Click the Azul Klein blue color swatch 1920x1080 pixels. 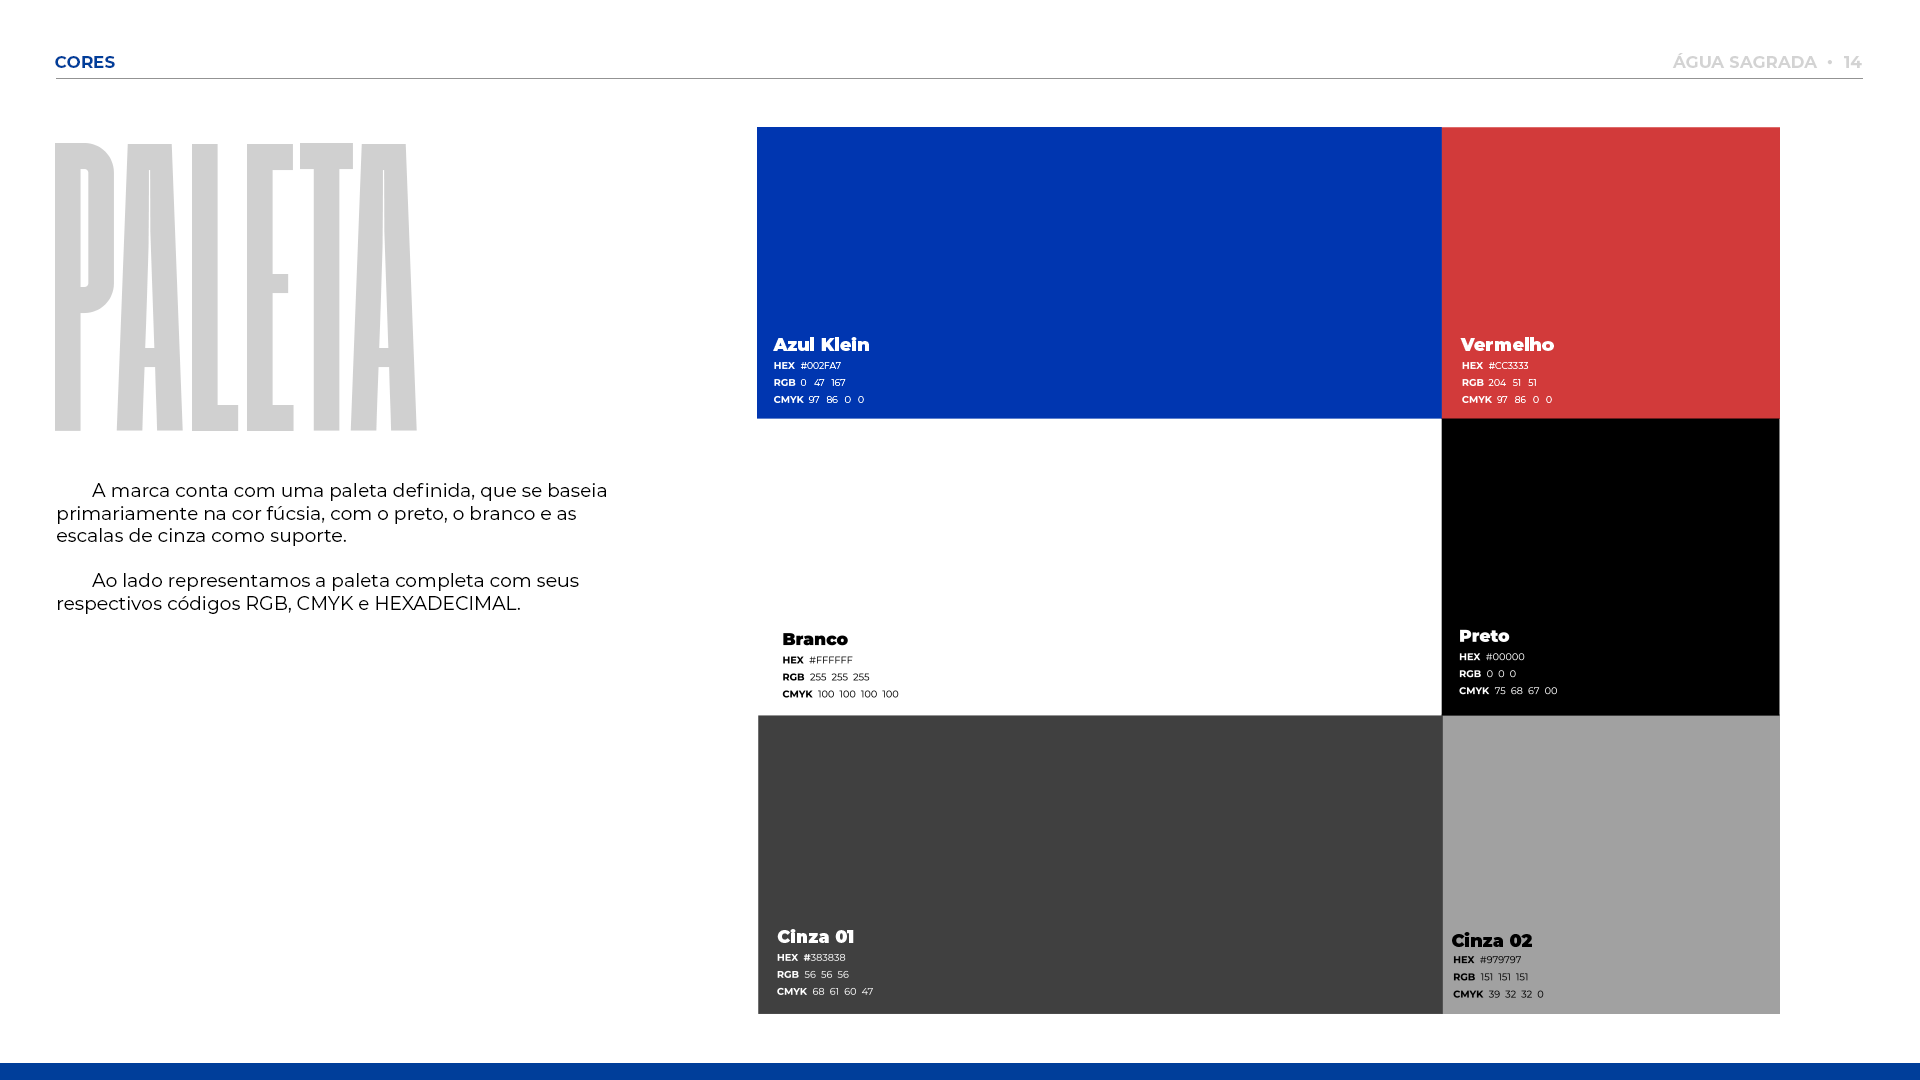[x=1099, y=272]
